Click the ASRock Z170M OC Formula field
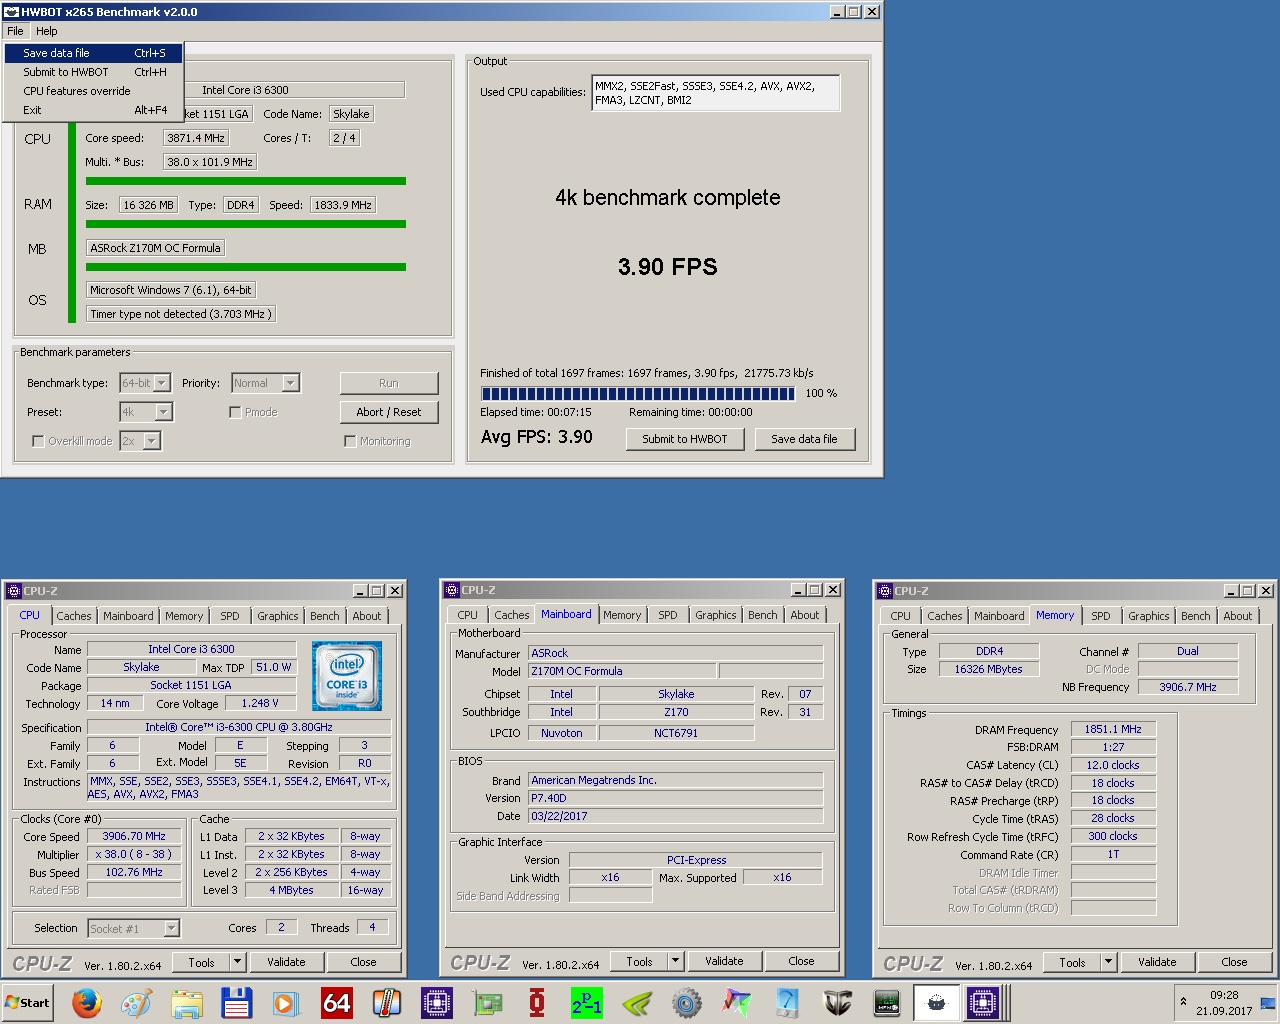 (155, 248)
